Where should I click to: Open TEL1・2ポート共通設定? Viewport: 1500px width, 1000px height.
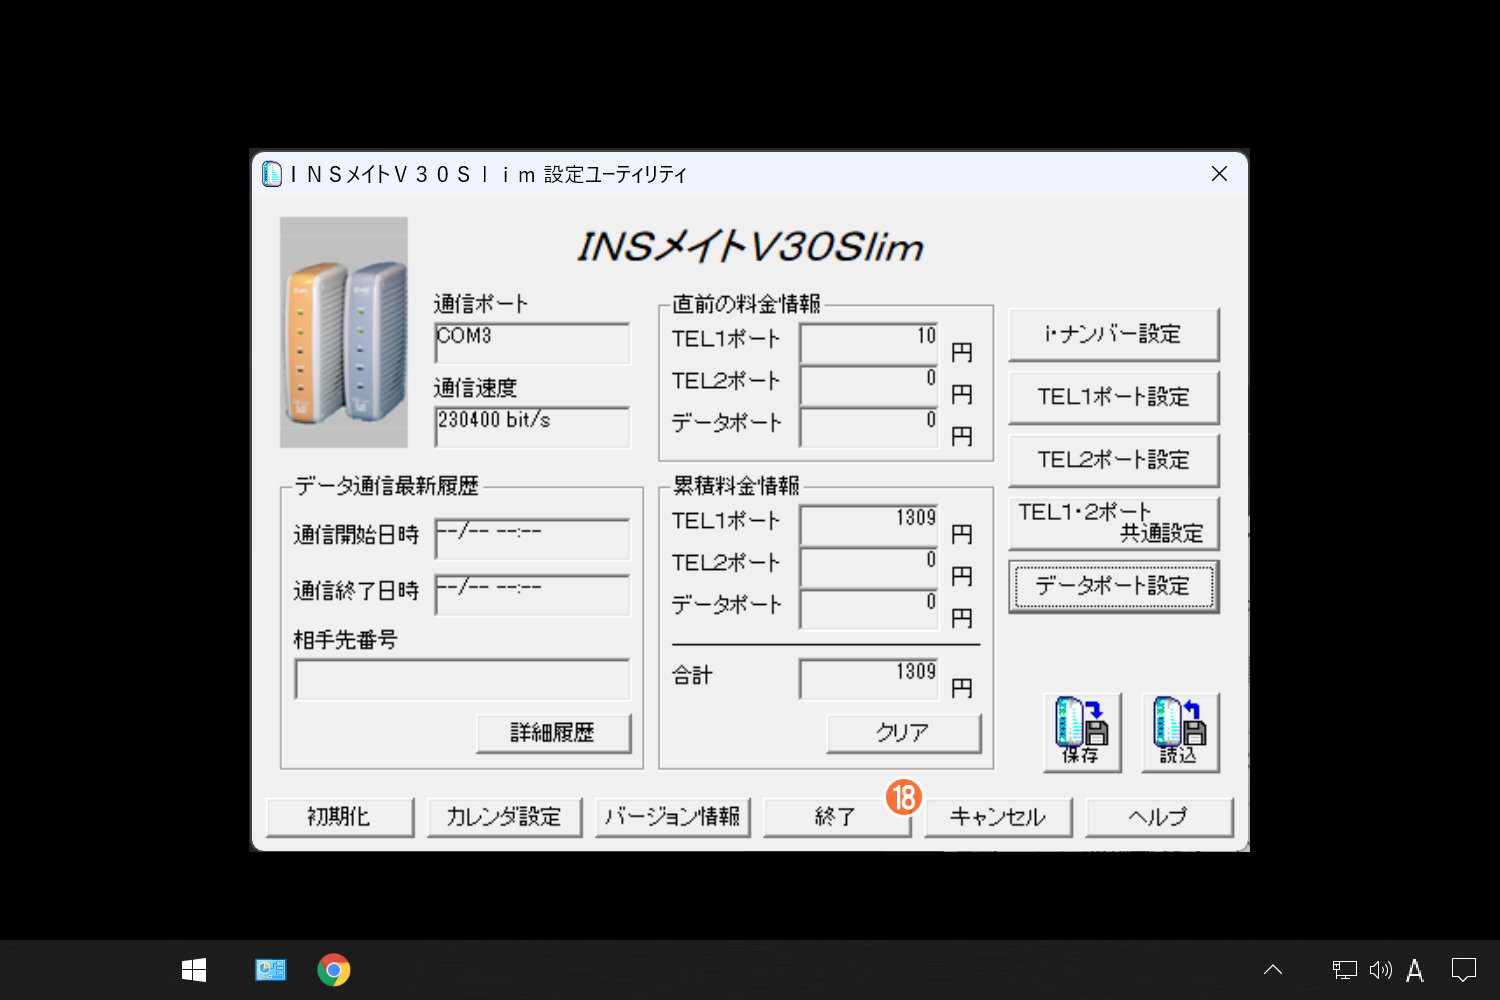1114,523
